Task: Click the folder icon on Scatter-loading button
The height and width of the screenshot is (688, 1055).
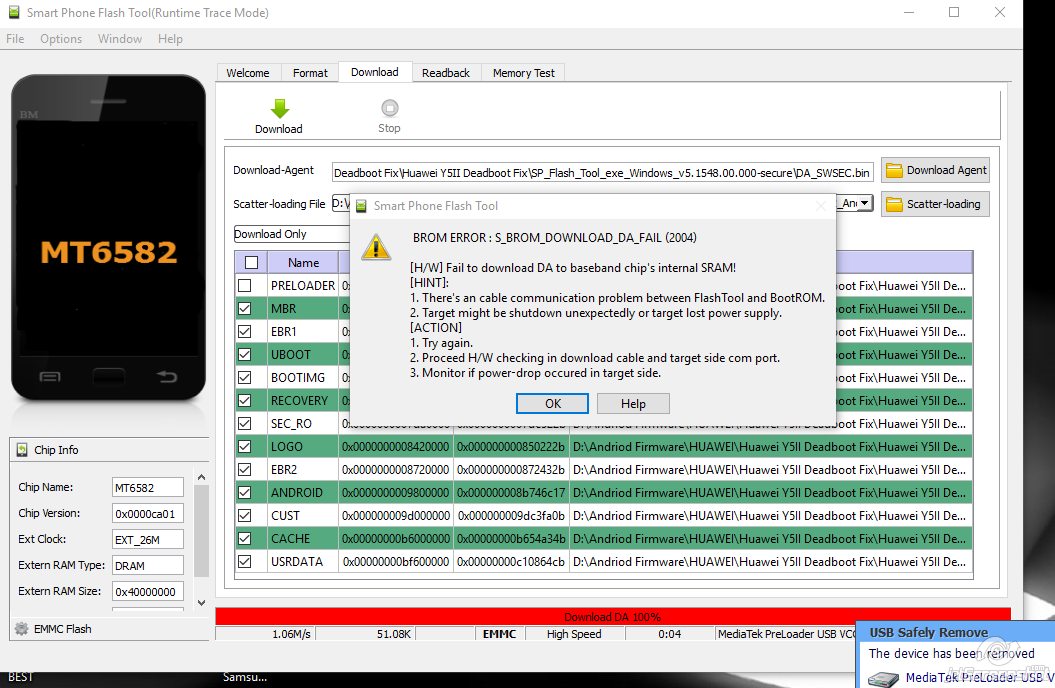Action: tap(894, 204)
